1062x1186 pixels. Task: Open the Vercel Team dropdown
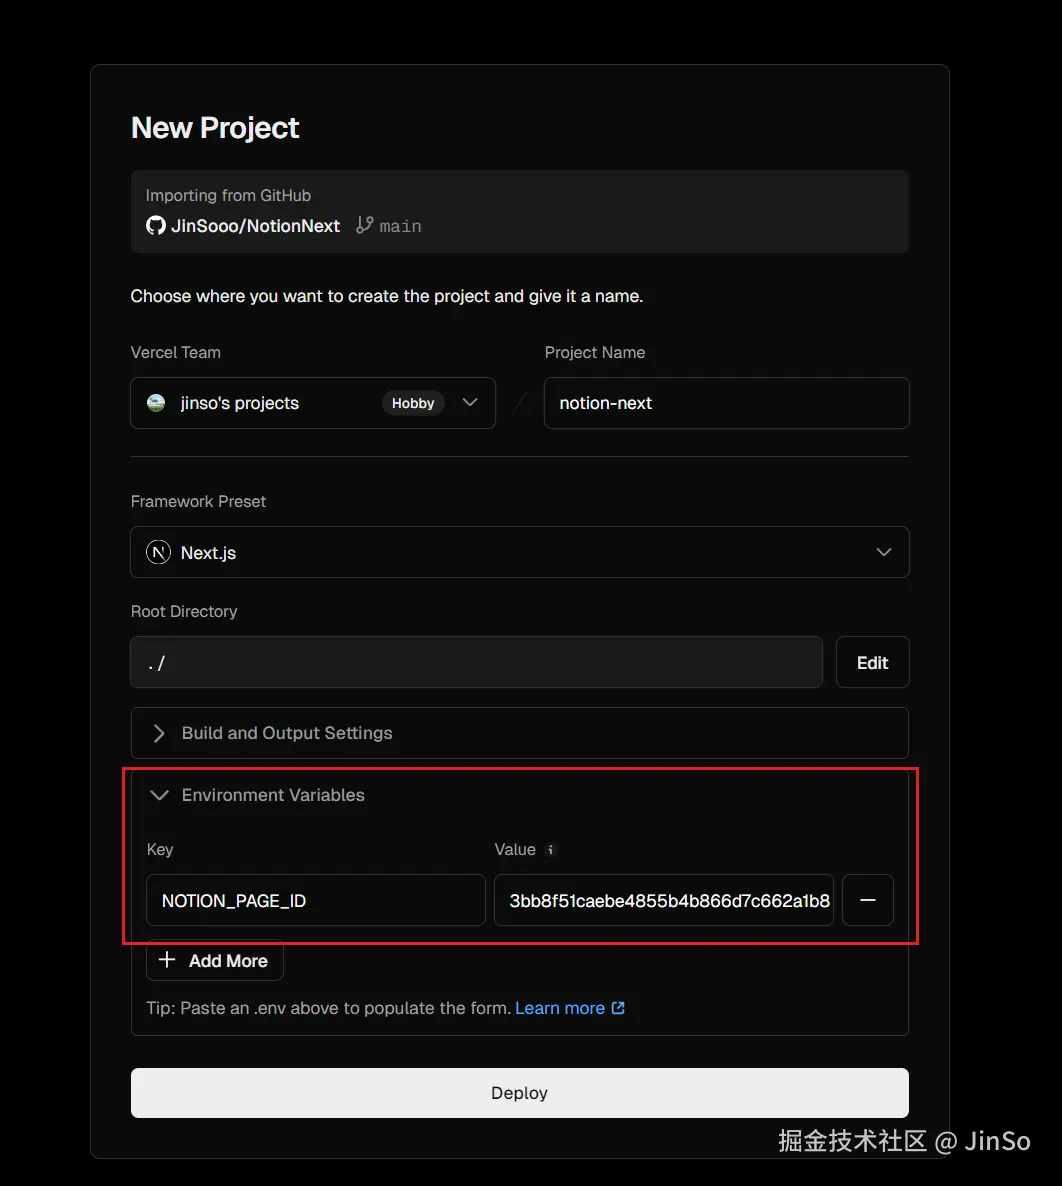313,403
